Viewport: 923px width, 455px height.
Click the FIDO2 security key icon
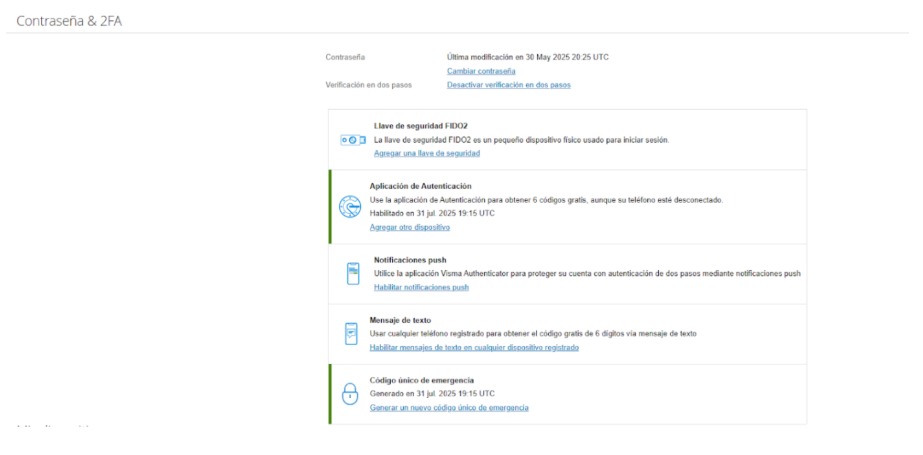[x=353, y=140]
